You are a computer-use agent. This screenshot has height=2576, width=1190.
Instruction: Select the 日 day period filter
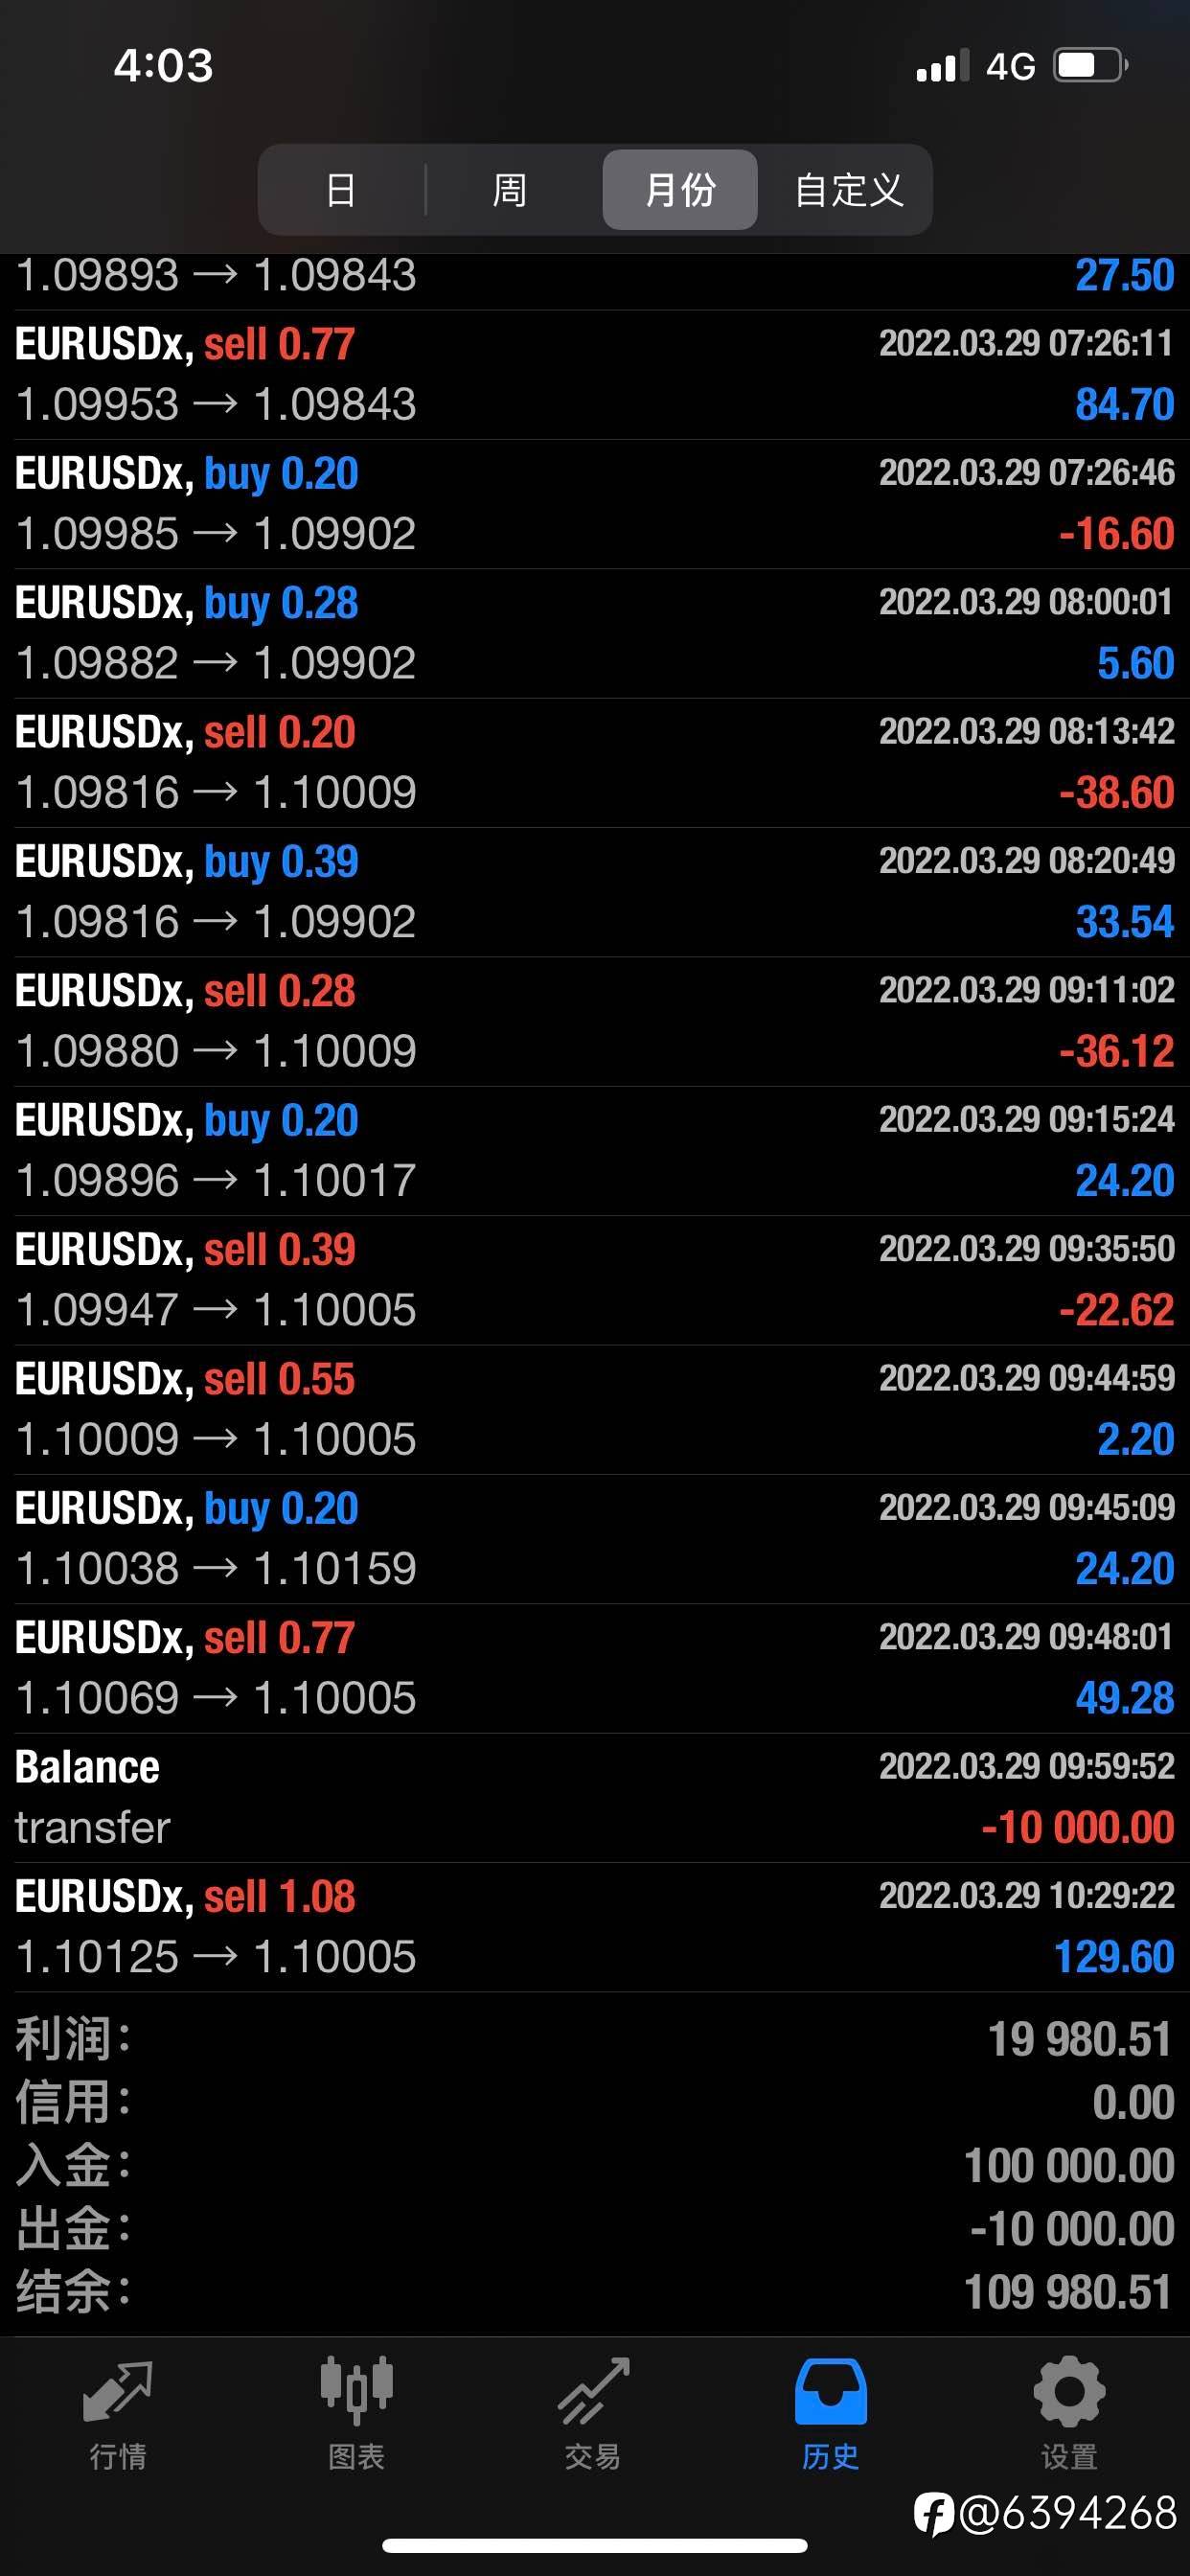pyautogui.click(x=341, y=190)
